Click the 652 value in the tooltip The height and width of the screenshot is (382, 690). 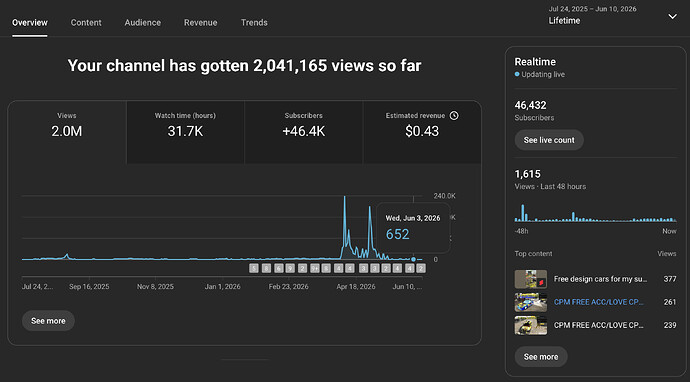[397, 234]
